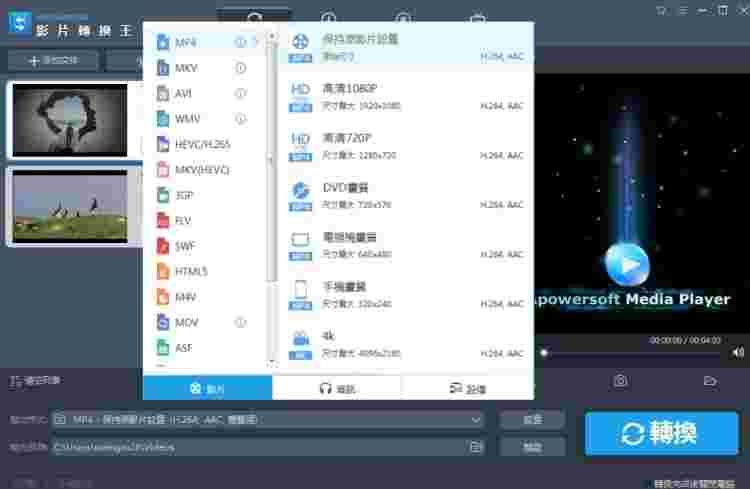Image resolution: width=750 pixels, height=489 pixels.
Task: Take a snapshot with the camera icon
Action: (620, 381)
